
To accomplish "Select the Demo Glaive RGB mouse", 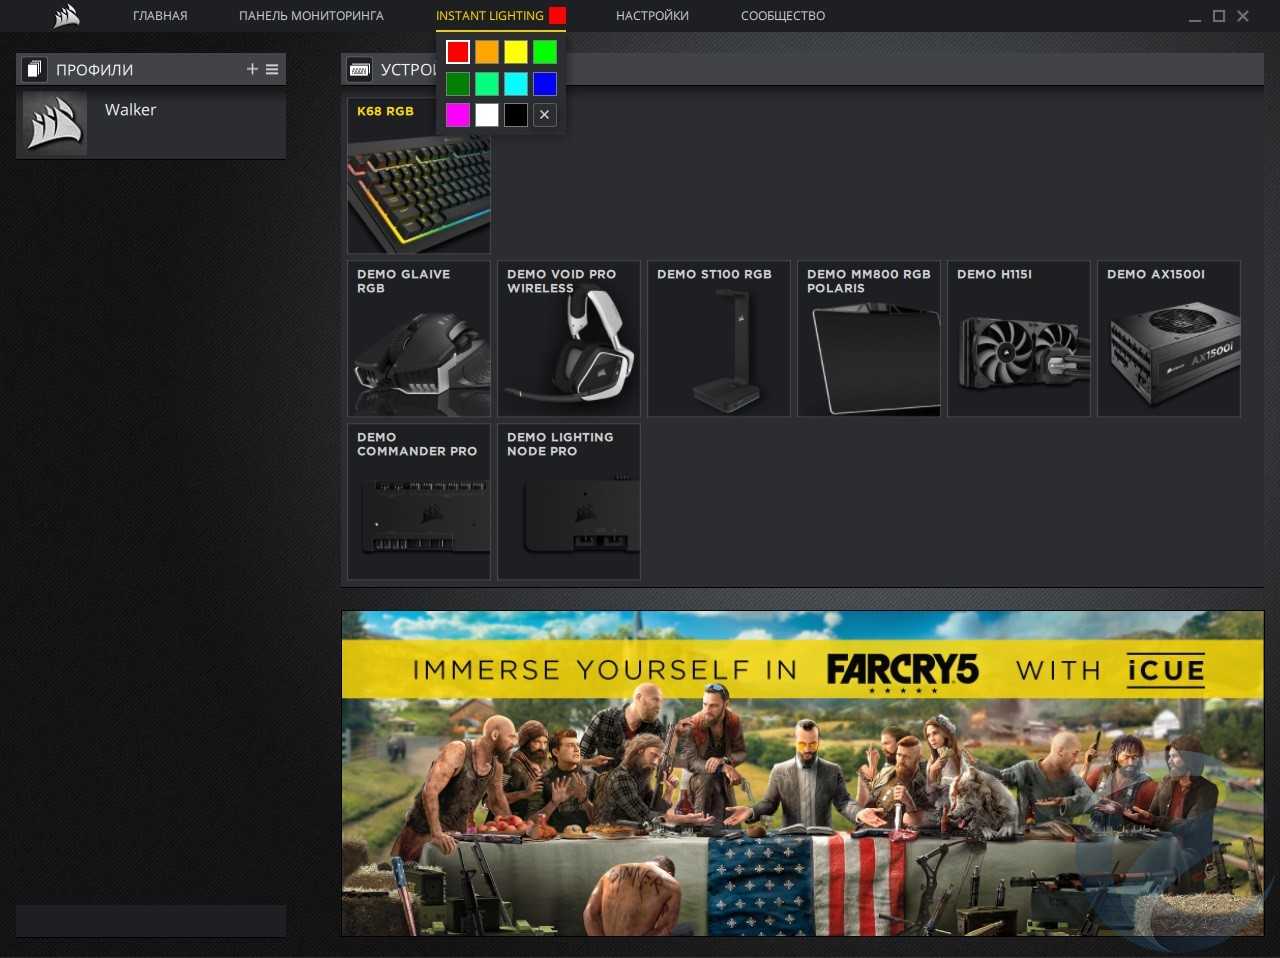I will (x=418, y=339).
